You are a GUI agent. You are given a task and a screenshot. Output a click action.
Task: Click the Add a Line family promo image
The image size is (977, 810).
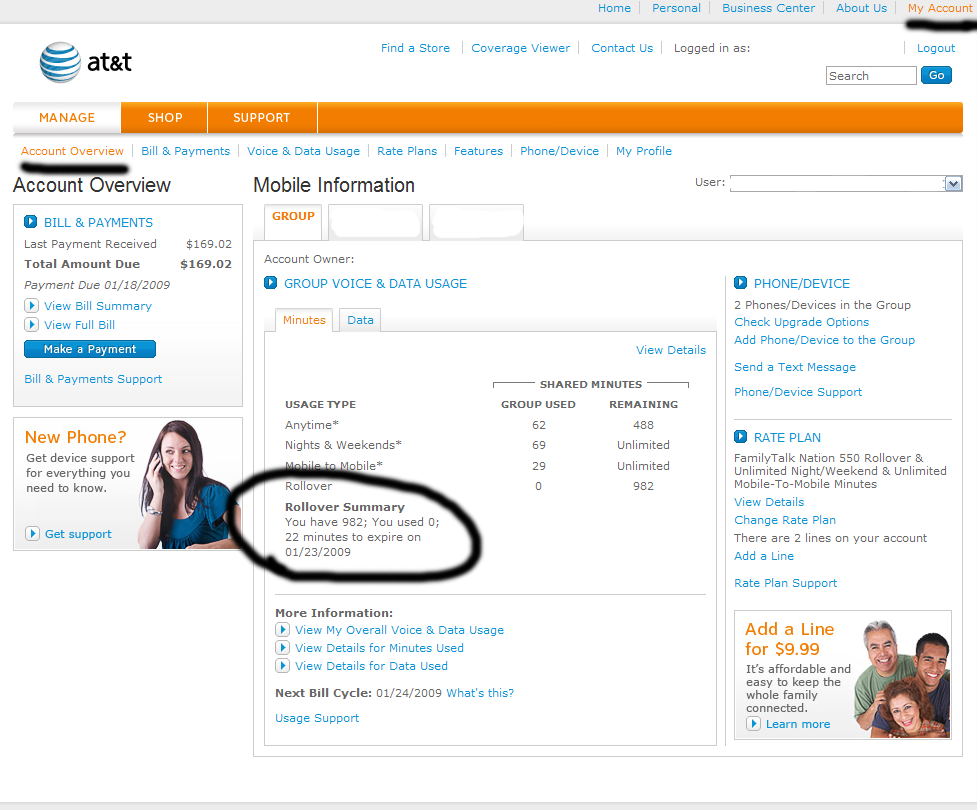[x=901, y=678]
